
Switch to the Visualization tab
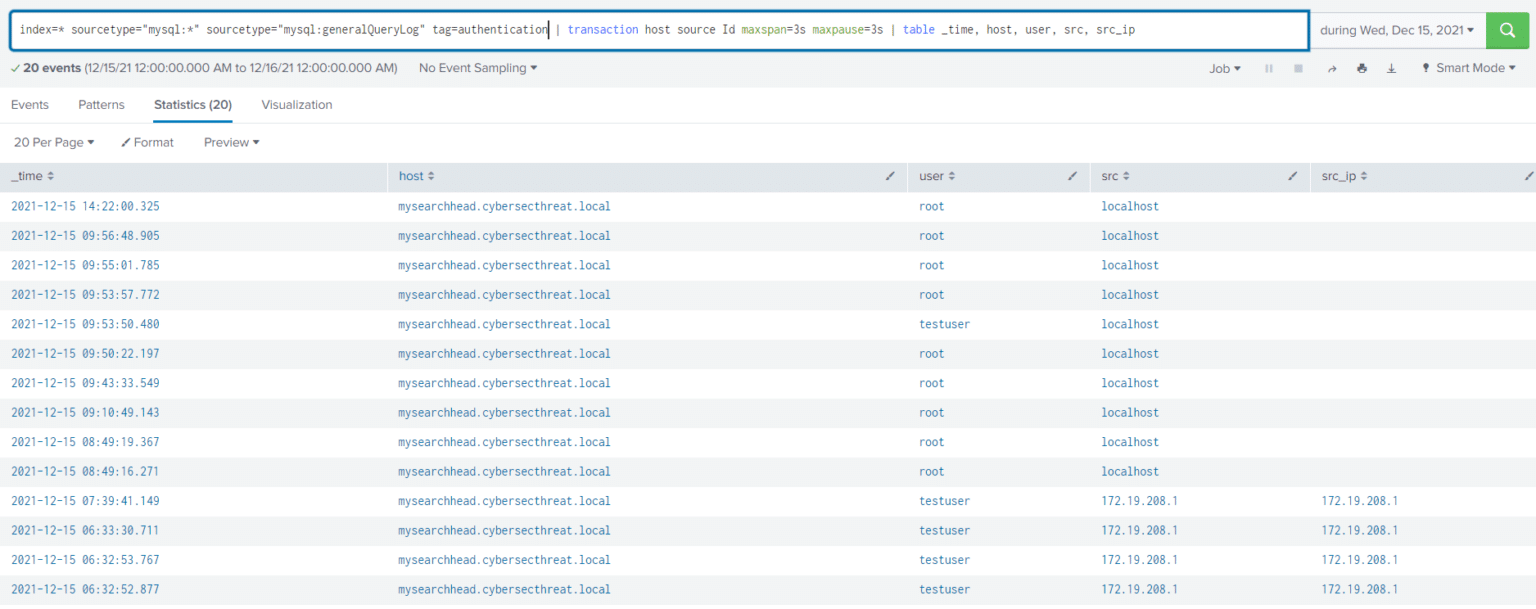297,105
